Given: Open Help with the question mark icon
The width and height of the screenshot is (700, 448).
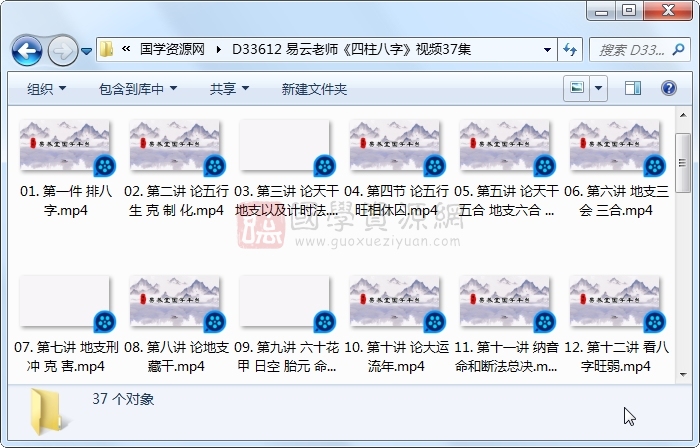Looking at the screenshot, I should 669,88.
